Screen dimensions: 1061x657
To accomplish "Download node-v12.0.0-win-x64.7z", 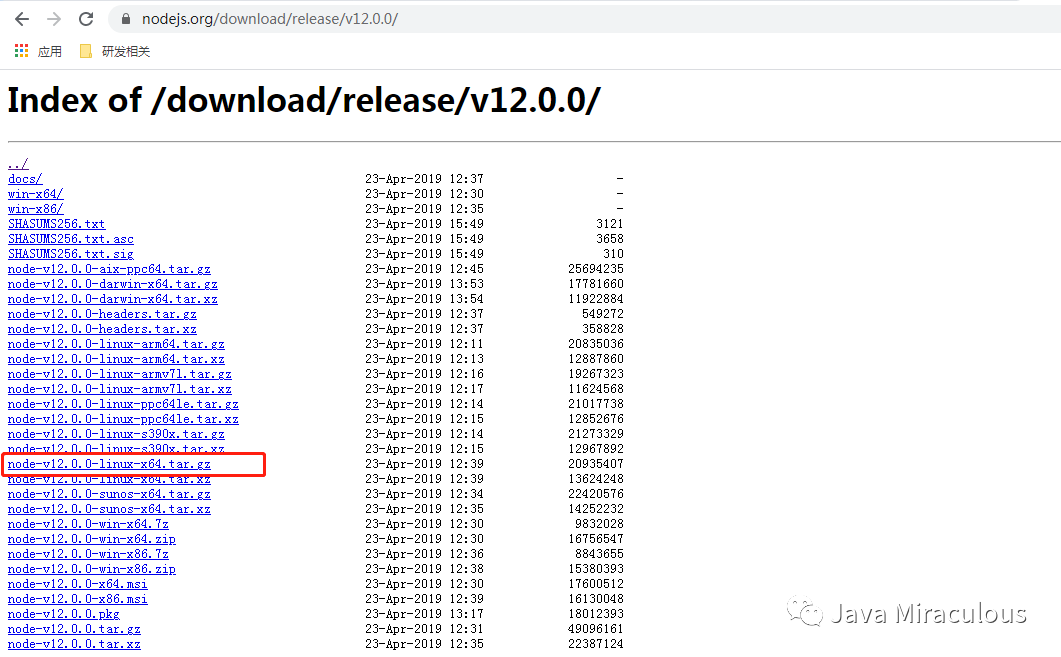I will pos(88,524).
